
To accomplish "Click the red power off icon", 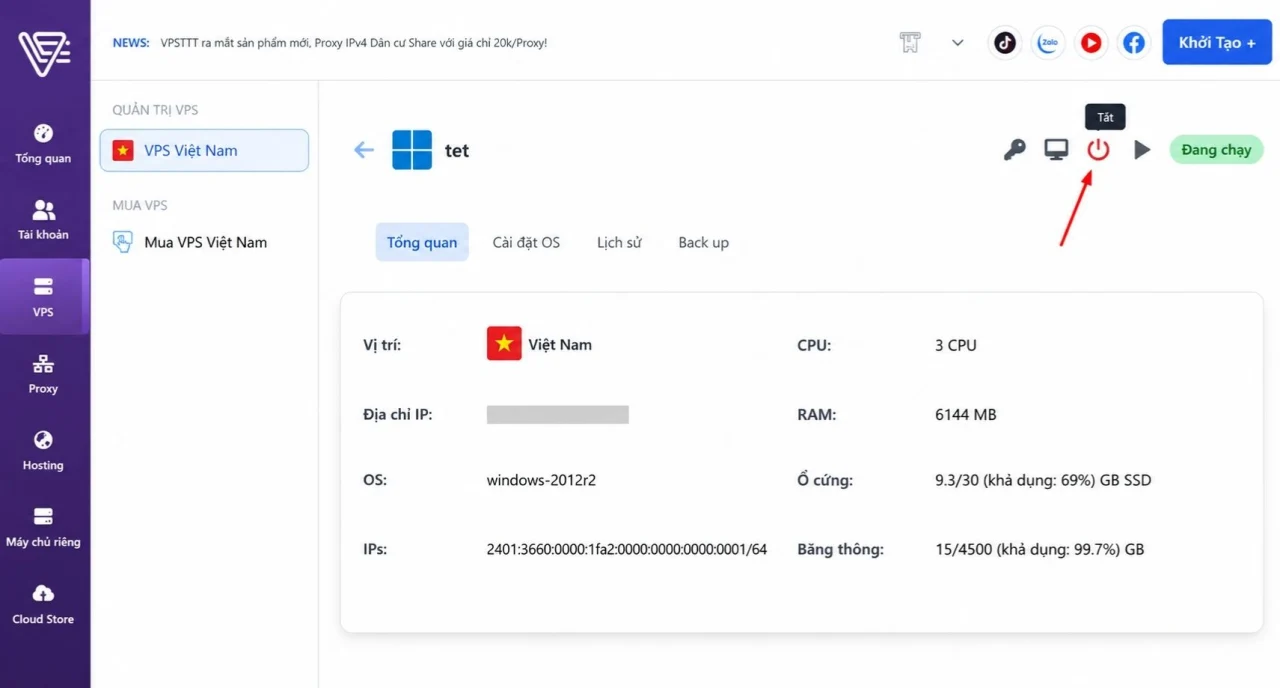I will (1098, 150).
